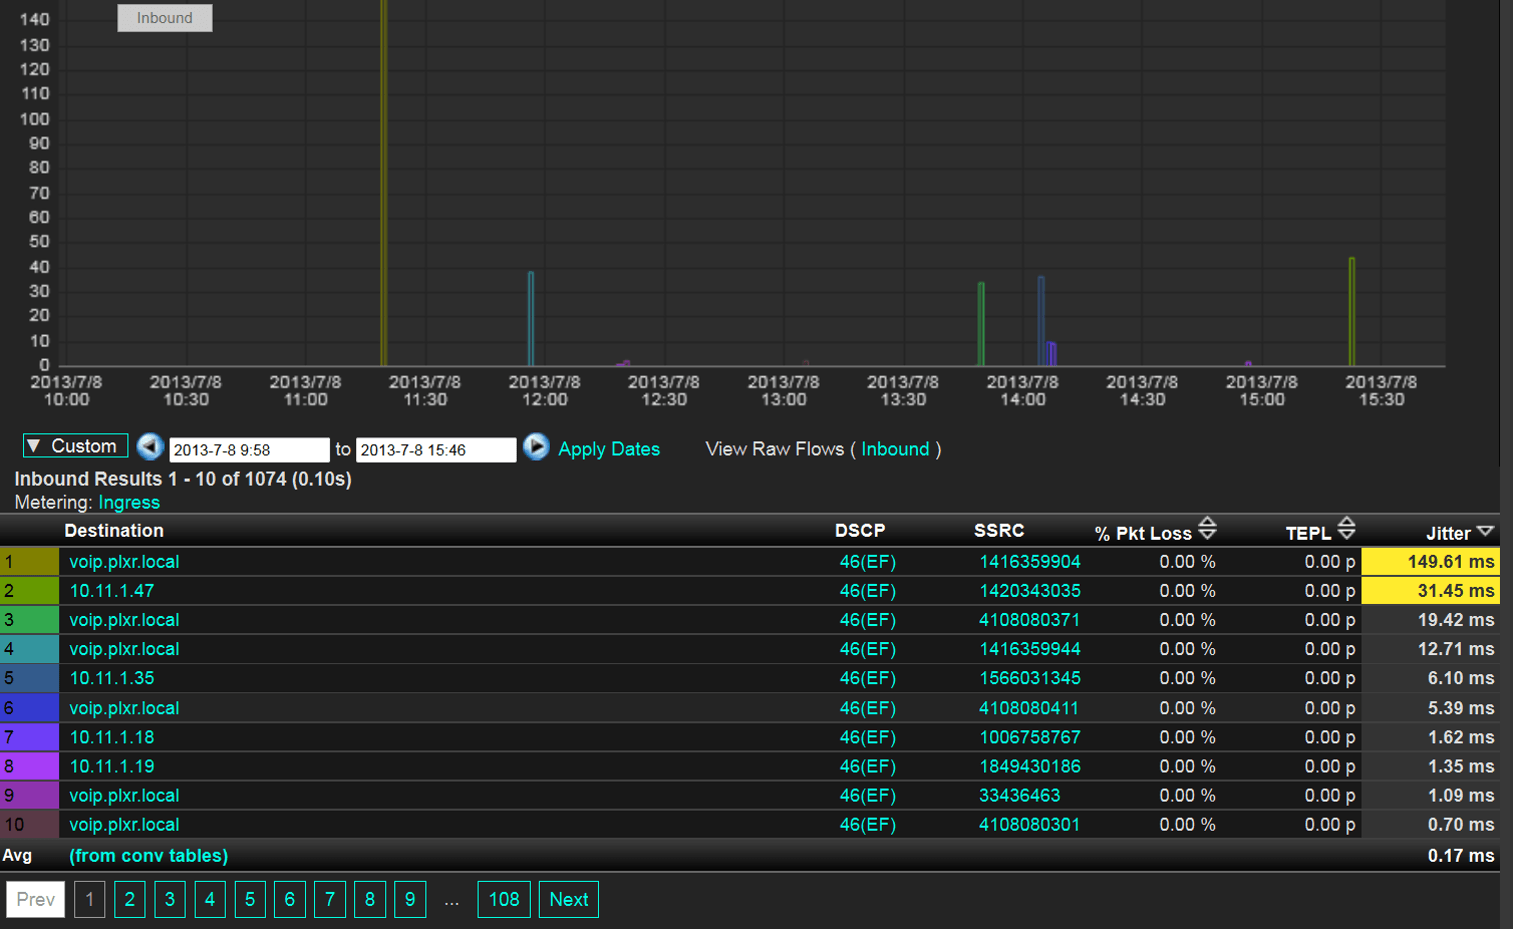Image resolution: width=1513 pixels, height=929 pixels.
Task: Click DSCP 46(EF) in 10.11.1.47 row
Action: [x=868, y=591]
